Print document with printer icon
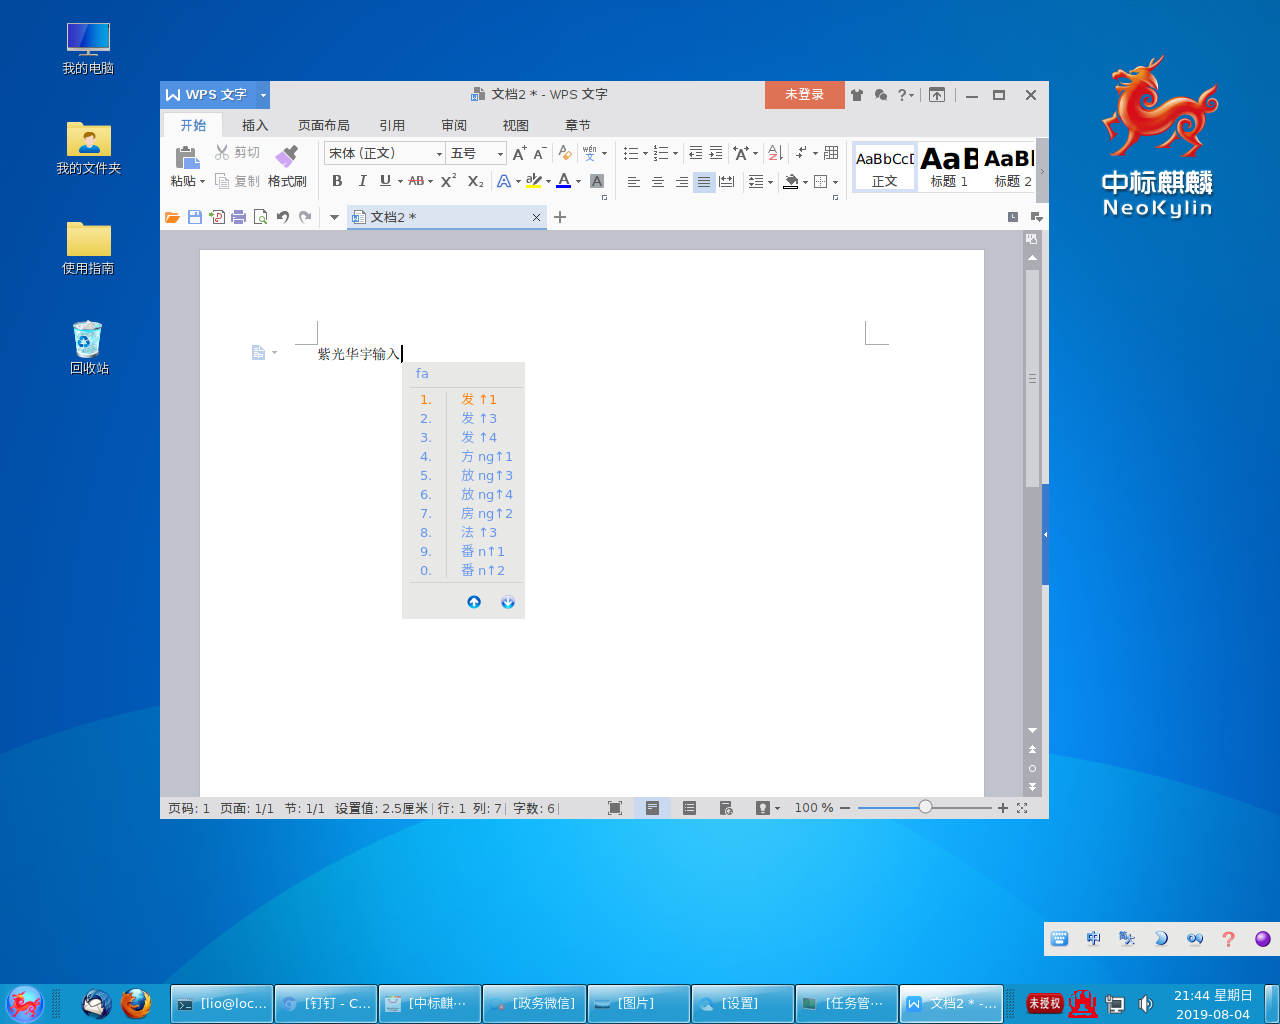This screenshot has height=1024, width=1280. 239,217
